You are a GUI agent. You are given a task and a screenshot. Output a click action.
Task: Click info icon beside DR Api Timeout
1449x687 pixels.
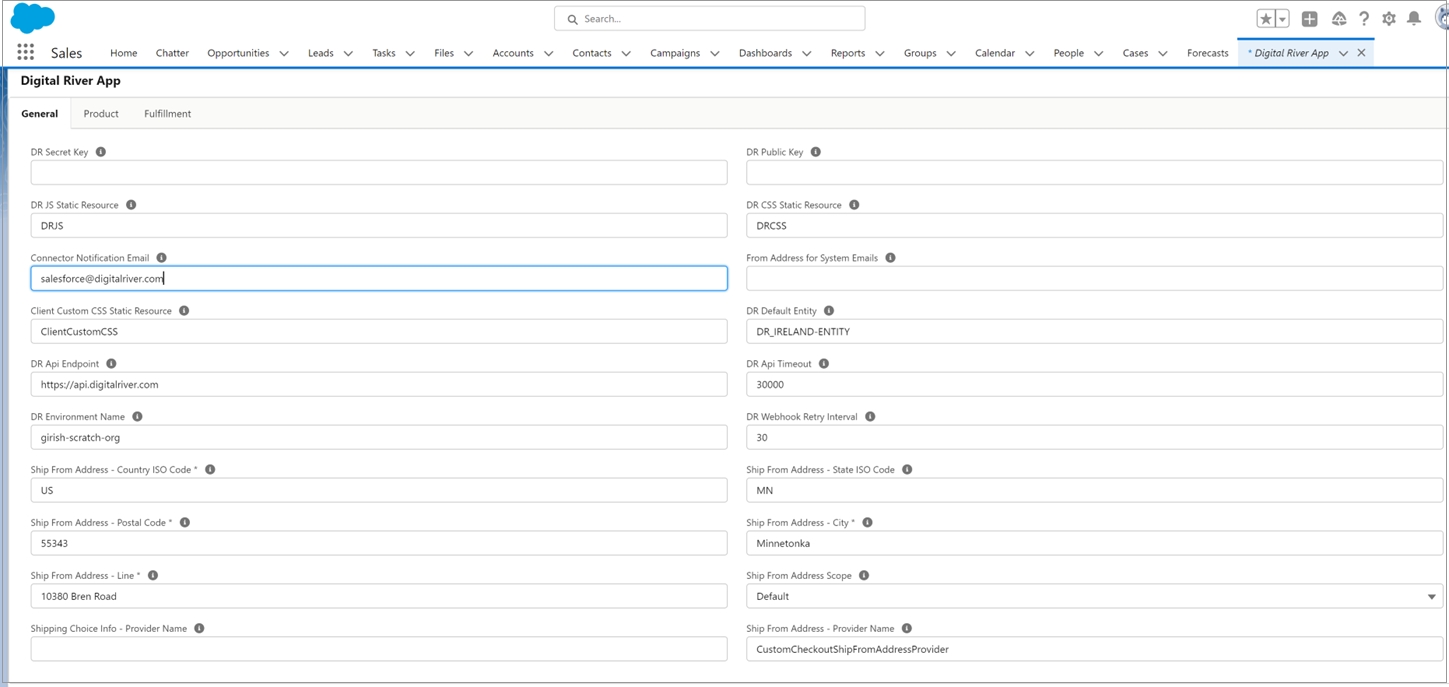pos(824,364)
